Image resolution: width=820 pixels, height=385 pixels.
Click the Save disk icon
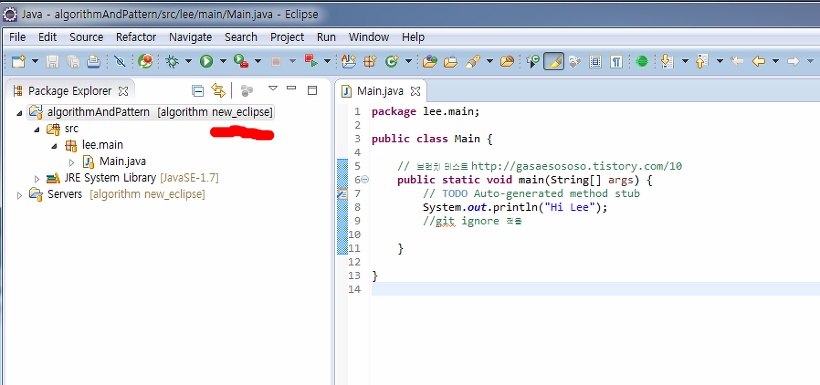(x=53, y=62)
